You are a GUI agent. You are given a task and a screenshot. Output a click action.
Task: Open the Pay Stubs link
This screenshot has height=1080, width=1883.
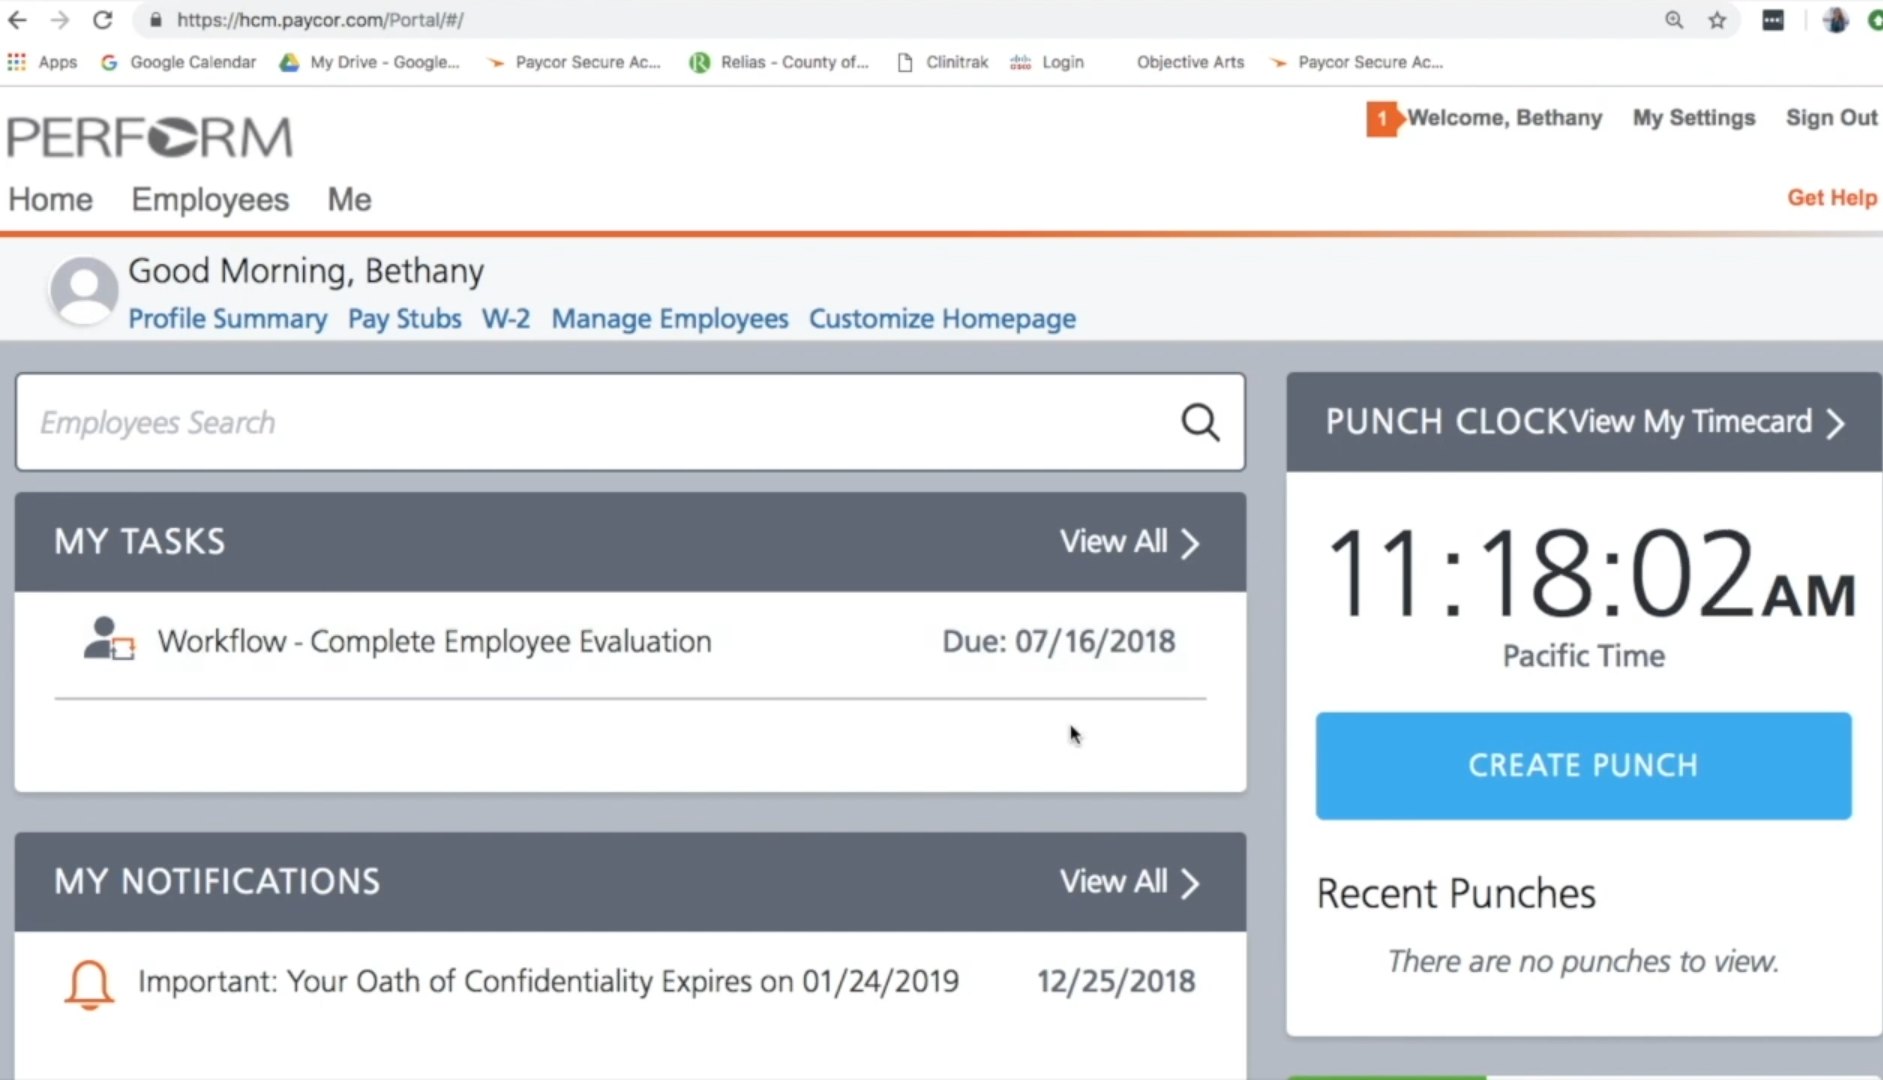coord(404,319)
